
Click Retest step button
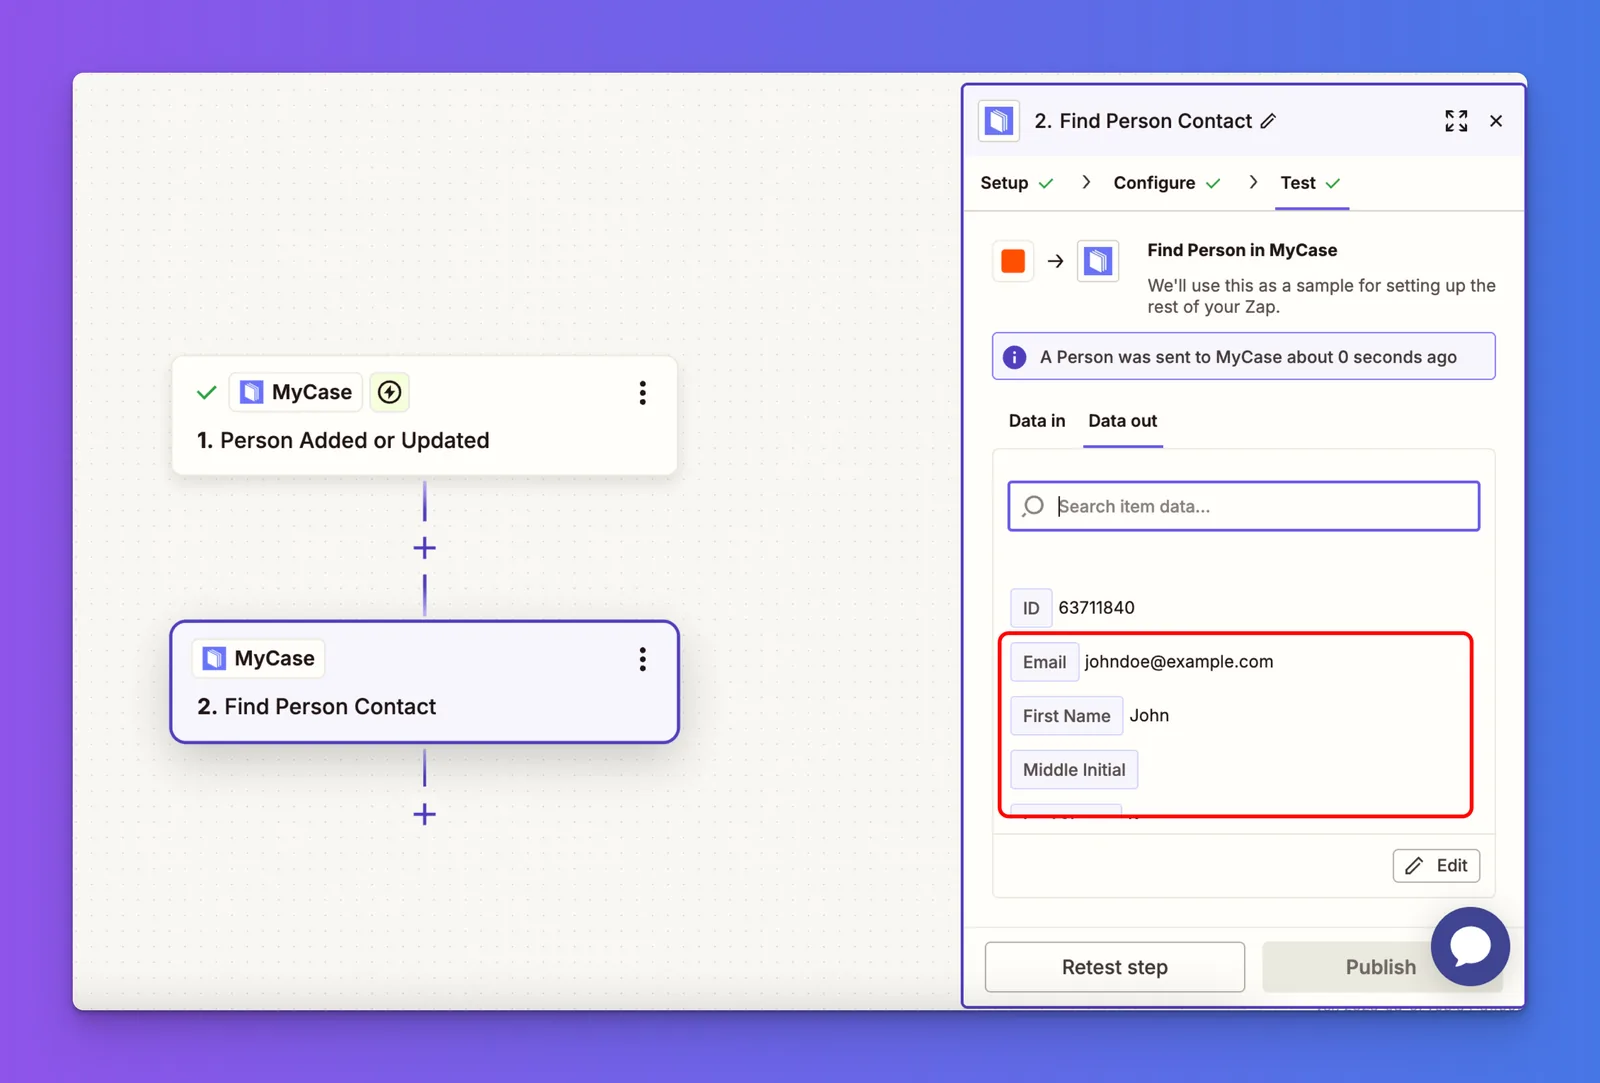coord(1115,967)
